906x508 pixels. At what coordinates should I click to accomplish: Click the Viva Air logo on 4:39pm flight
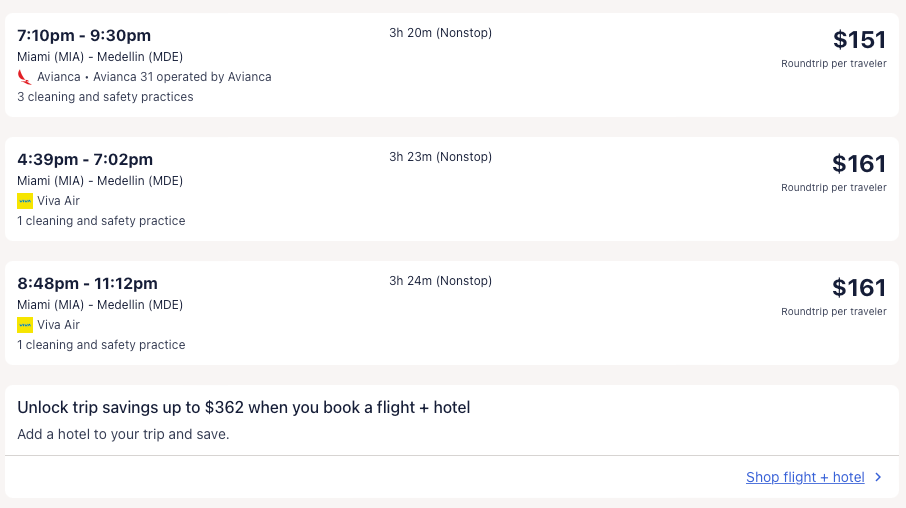(25, 201)
